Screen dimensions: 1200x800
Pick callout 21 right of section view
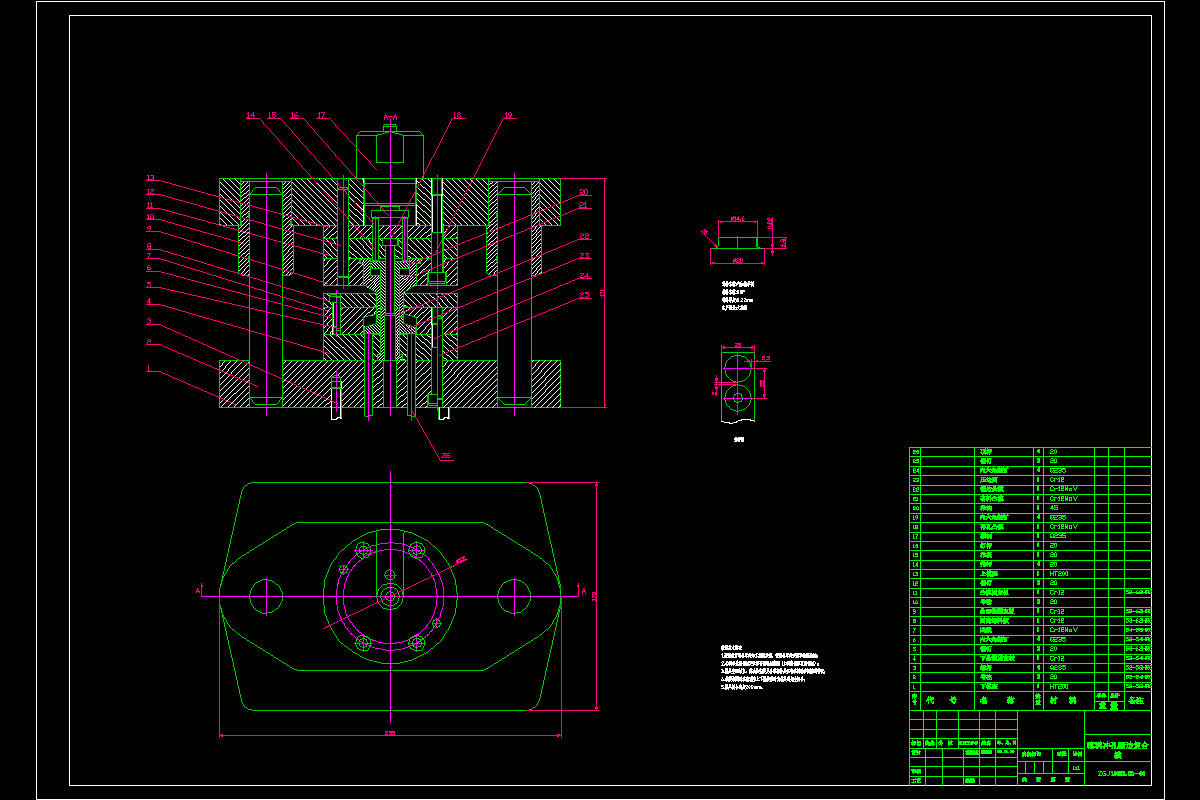click(x=584, y=205)
